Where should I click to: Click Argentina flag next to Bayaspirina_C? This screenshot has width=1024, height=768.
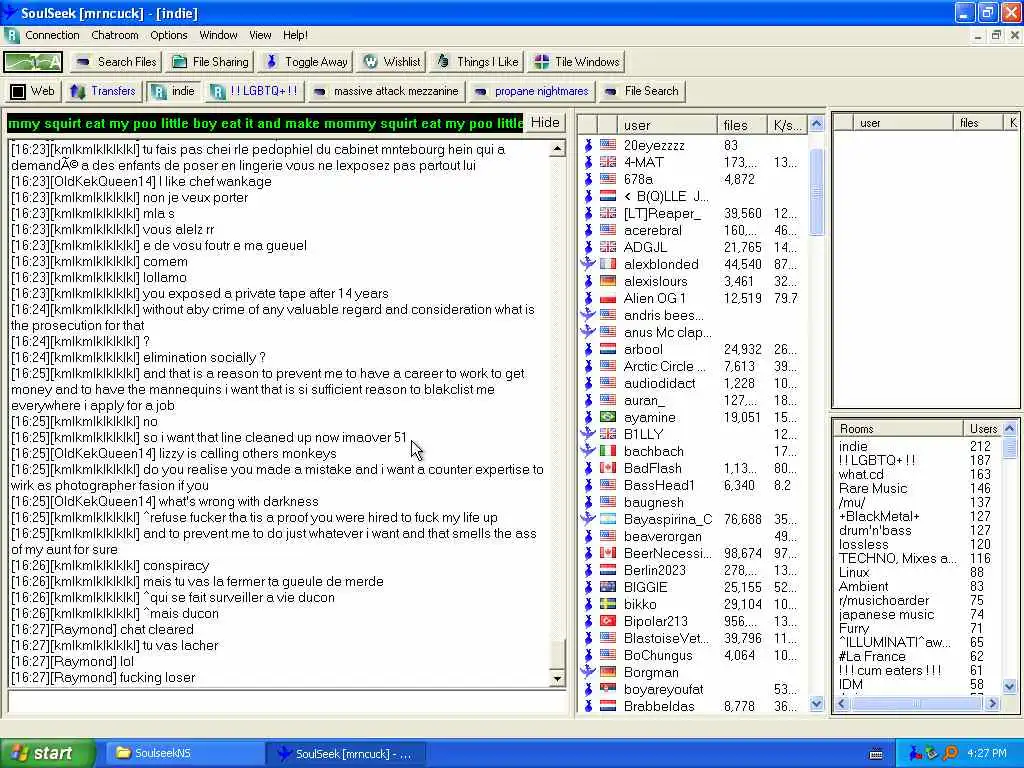tap(608, 519)
